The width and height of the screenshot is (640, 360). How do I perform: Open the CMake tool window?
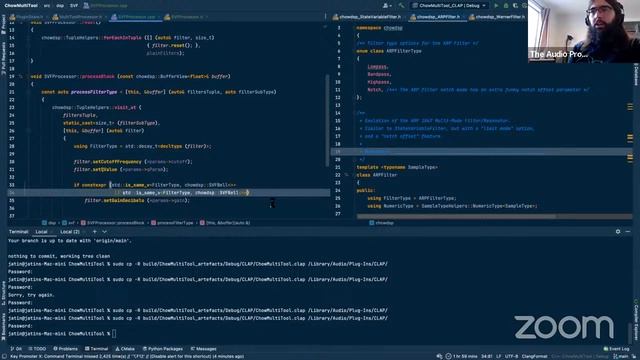(125, 349)
